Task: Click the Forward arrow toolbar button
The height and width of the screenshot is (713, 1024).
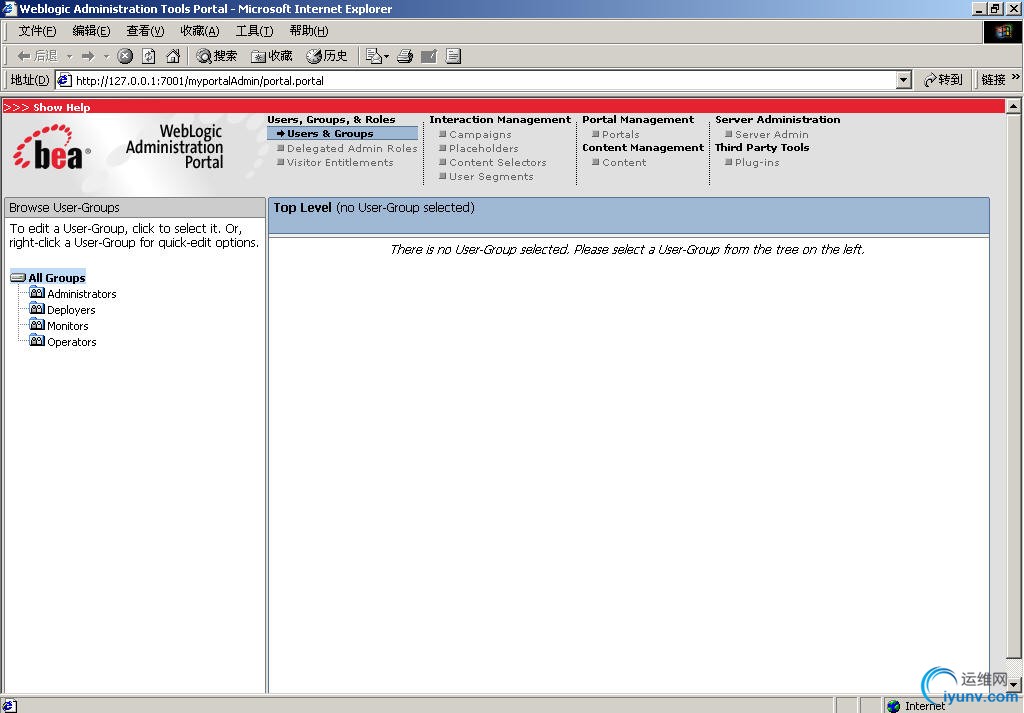Action: [x=88, y=56]
